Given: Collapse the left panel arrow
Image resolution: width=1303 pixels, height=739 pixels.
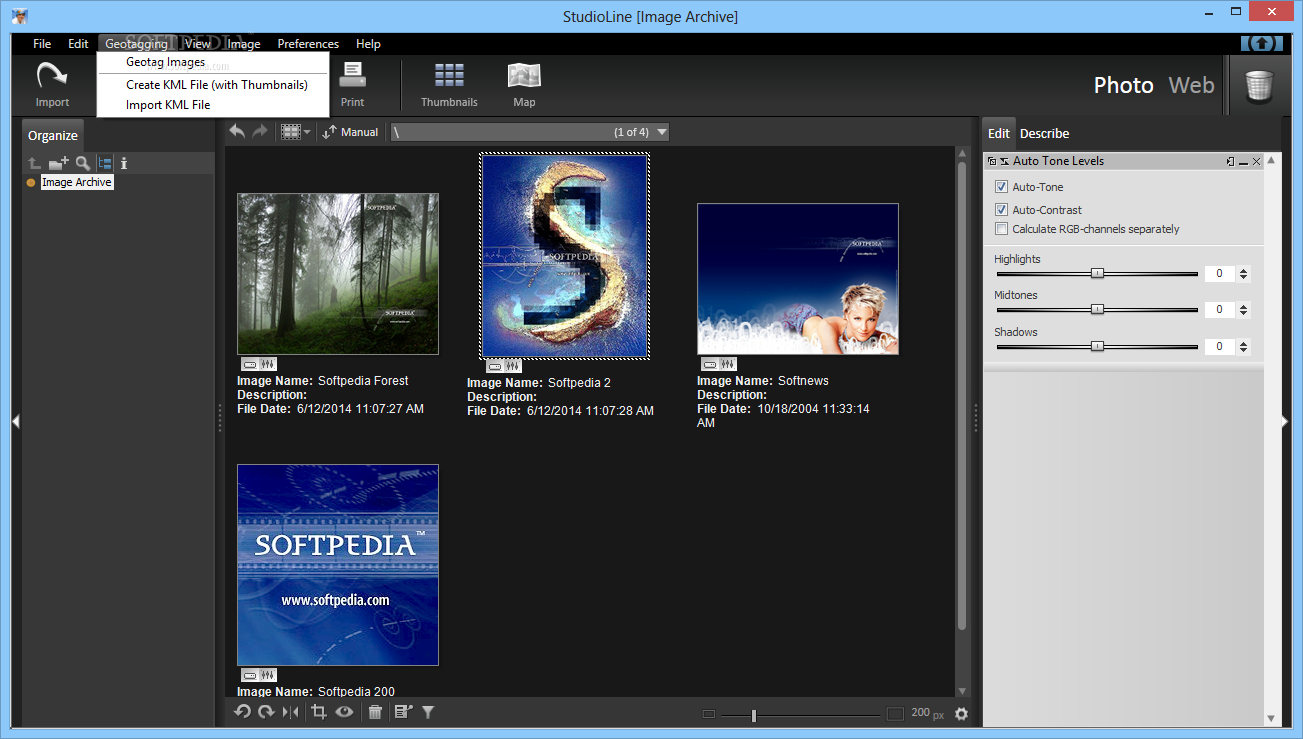Looking at the screenshot, I should pyautogui.click(x=16, y=422).
